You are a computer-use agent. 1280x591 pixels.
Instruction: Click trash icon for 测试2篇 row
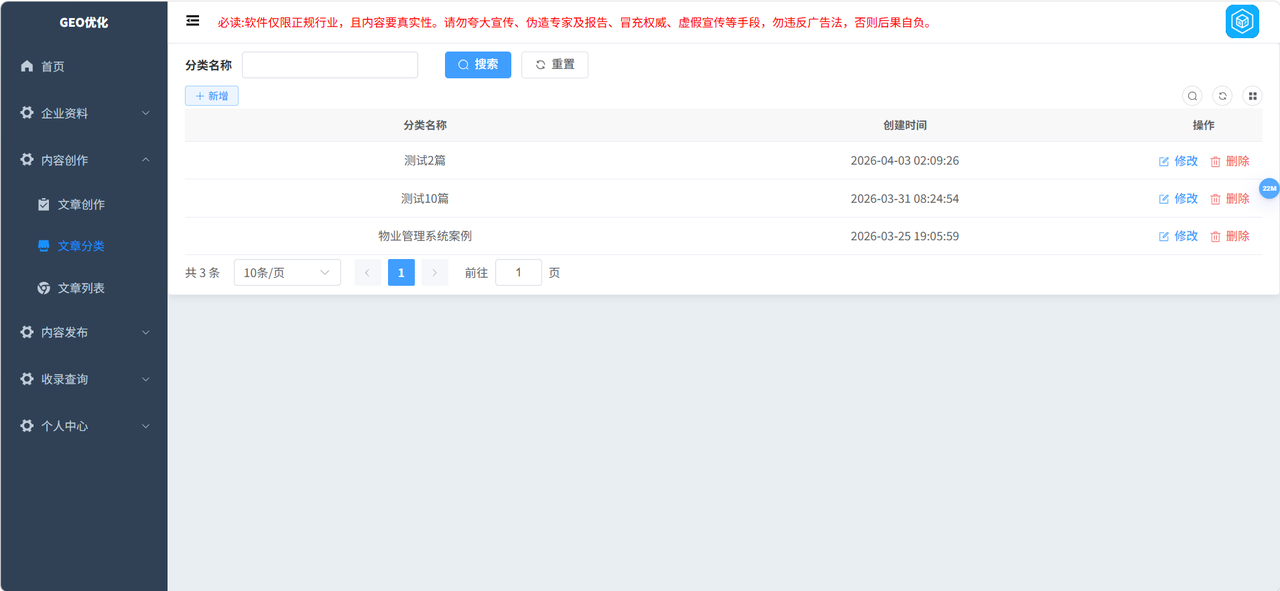[x=1216, y=161]
